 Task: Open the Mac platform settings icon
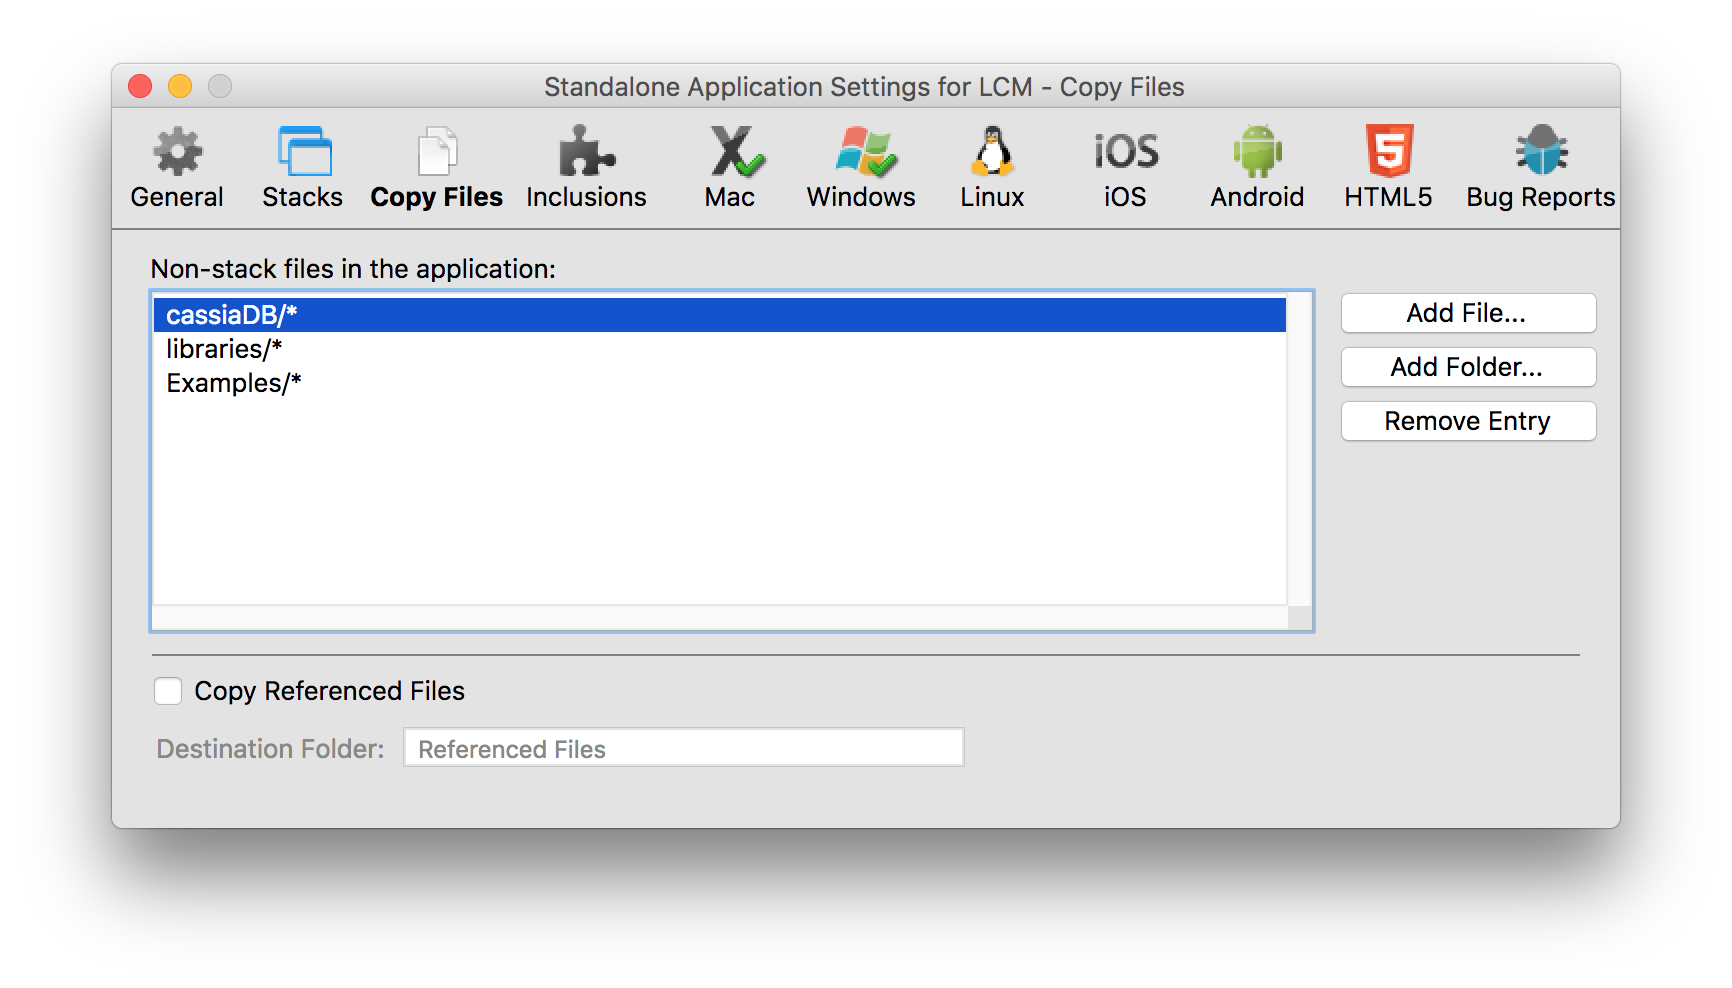click(736, 153)
